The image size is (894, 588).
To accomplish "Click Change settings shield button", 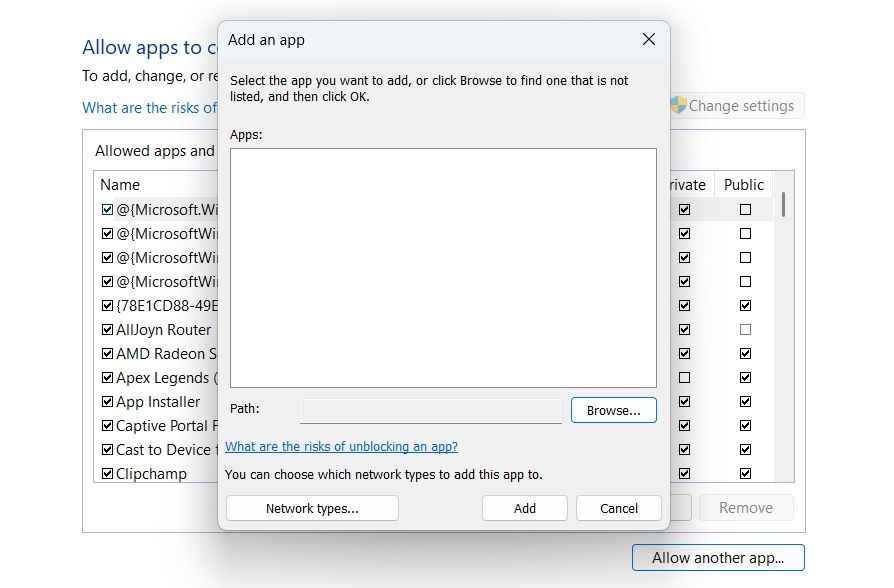I will point(736,106).
